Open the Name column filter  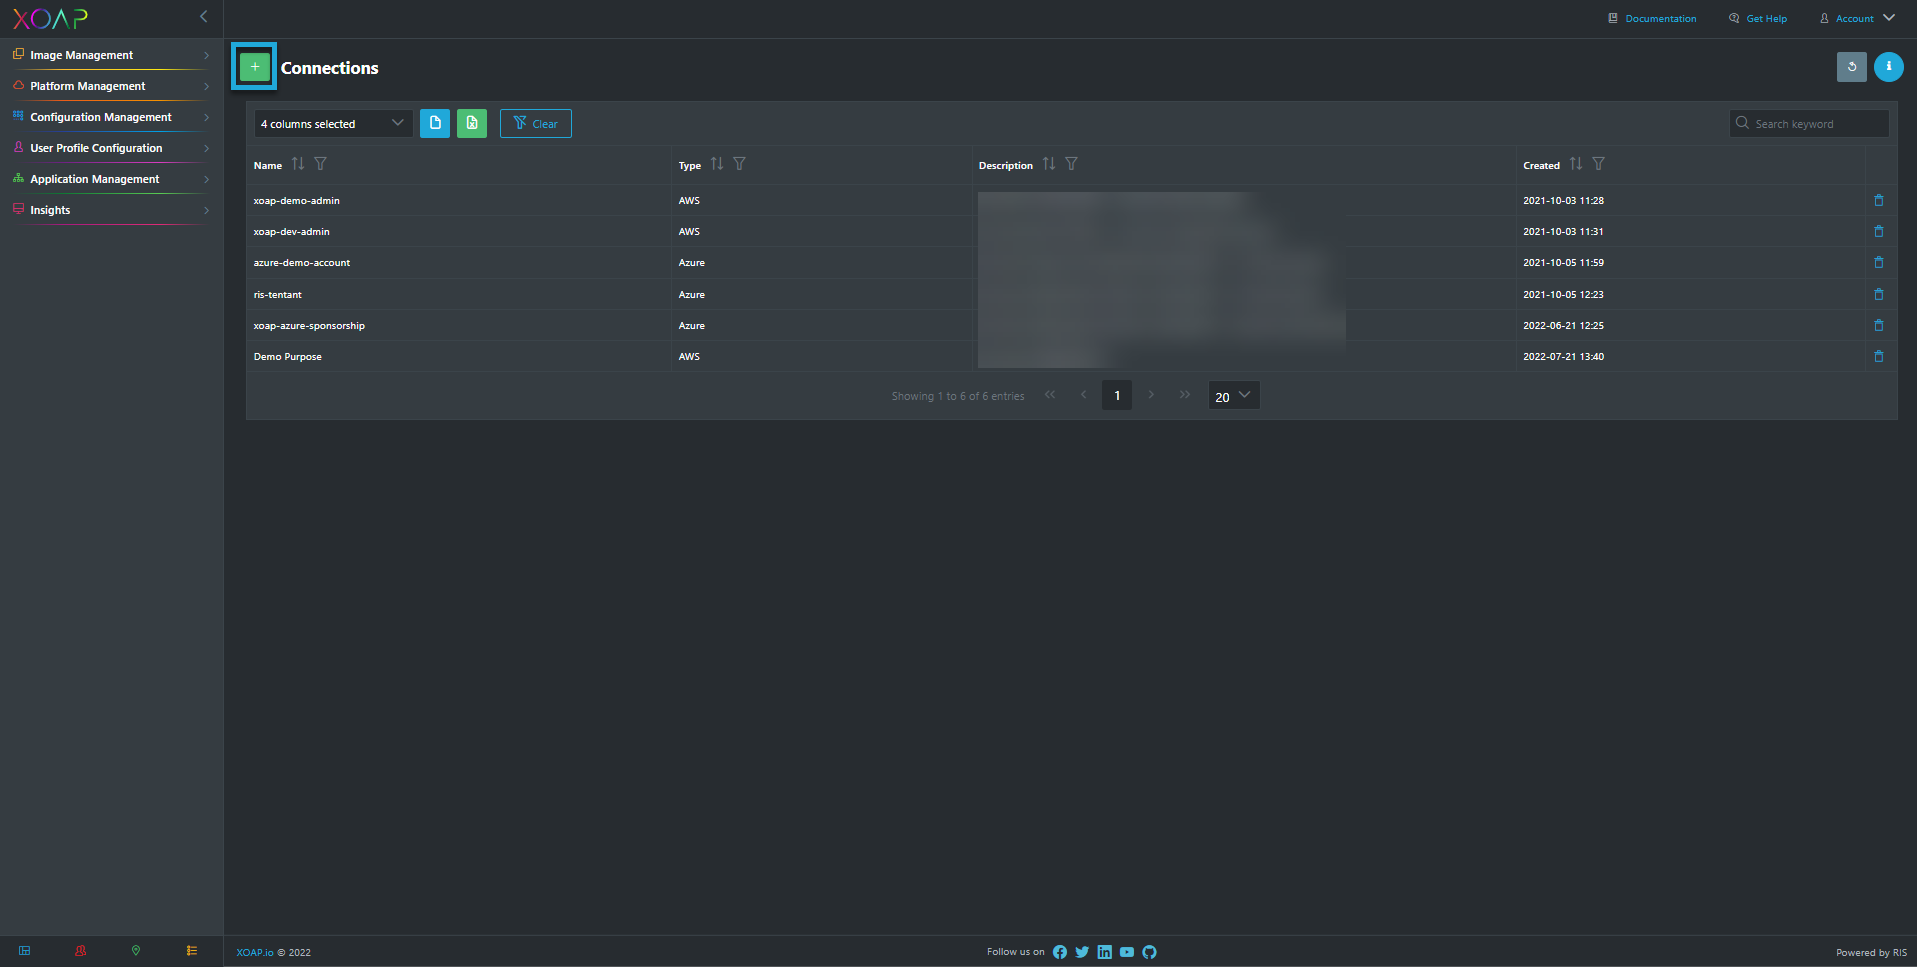(320, 164)
